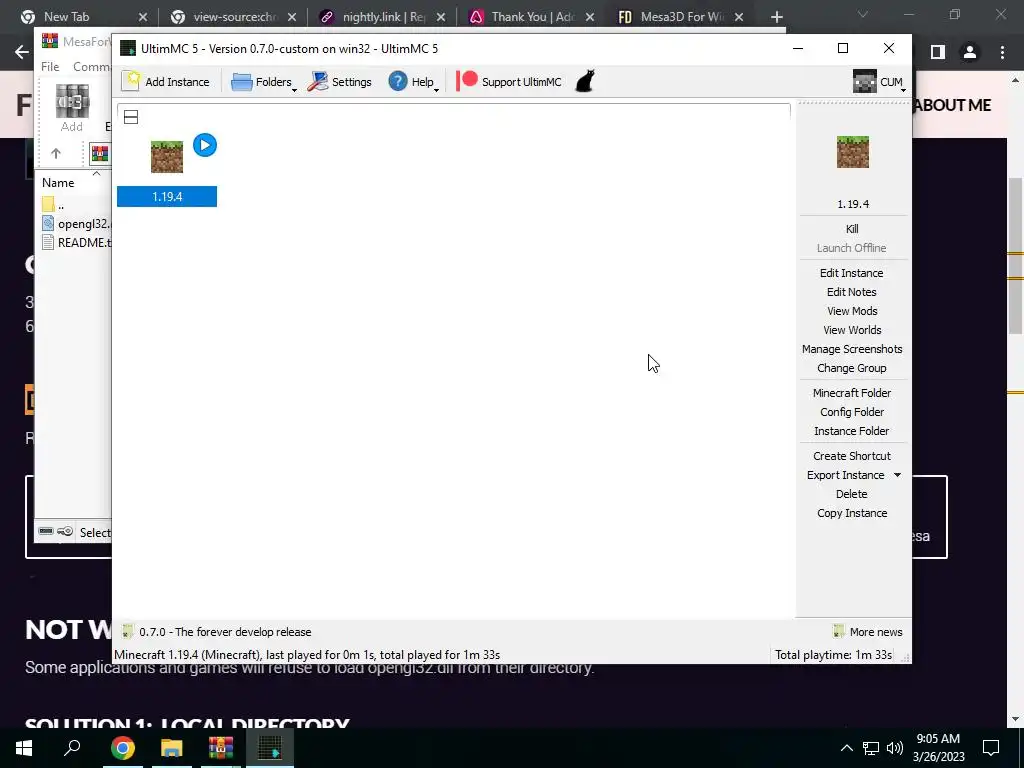Open the notification center icon
Viewport: 1024px width, 768px height.
(x=991, y=748)
